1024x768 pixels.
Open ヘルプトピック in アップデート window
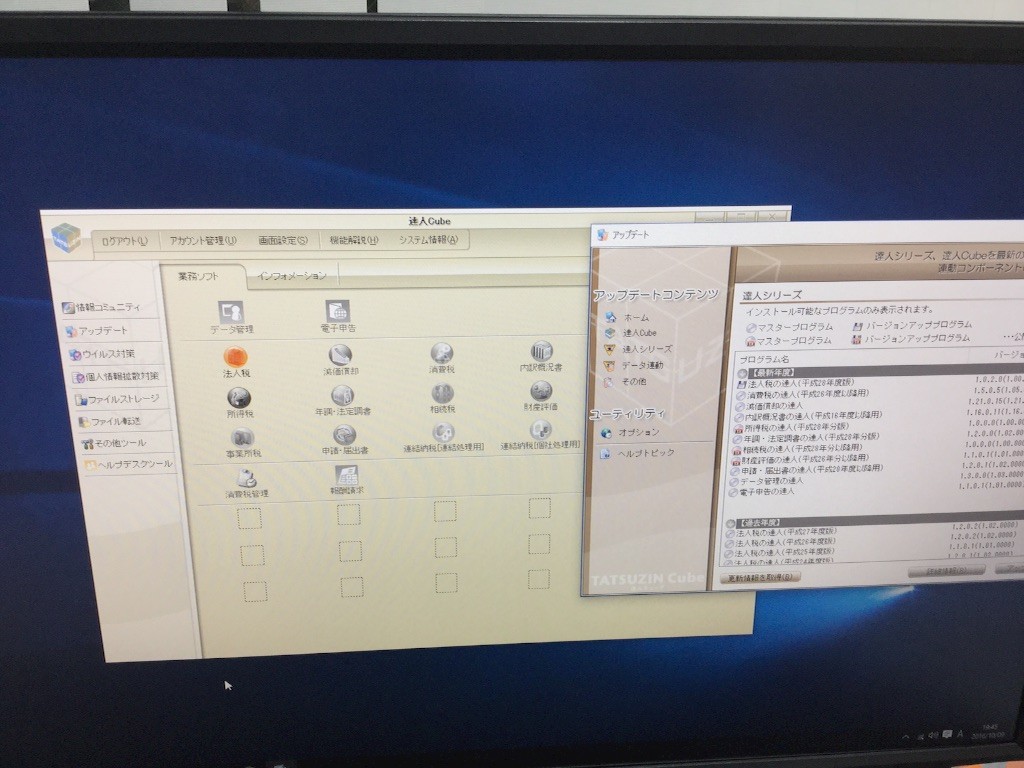tap(637, 453)
